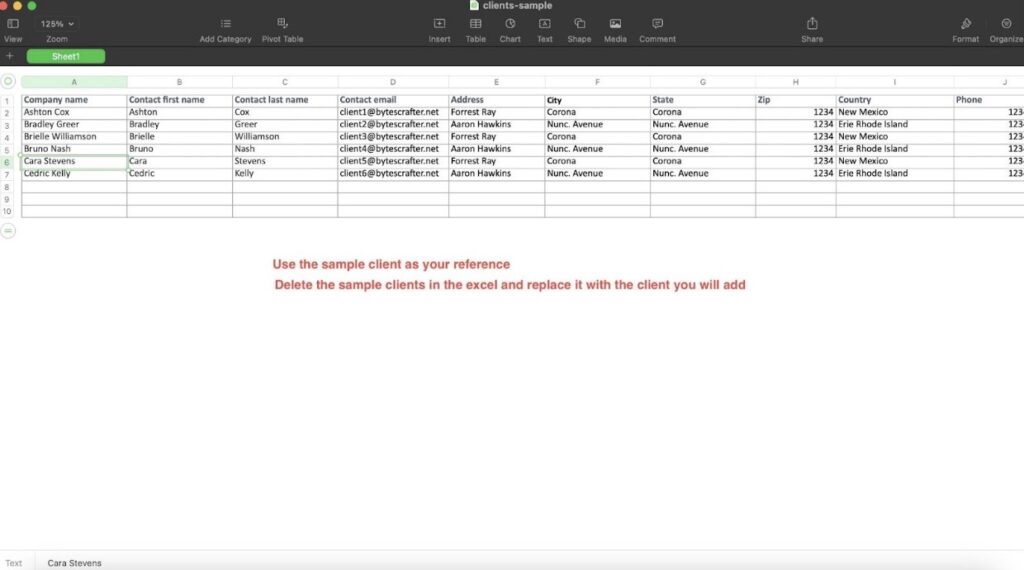Click the table select handle at top-left corner
Screen dimensions: 1024x570
pyautogui.click(x=9, y=82)
